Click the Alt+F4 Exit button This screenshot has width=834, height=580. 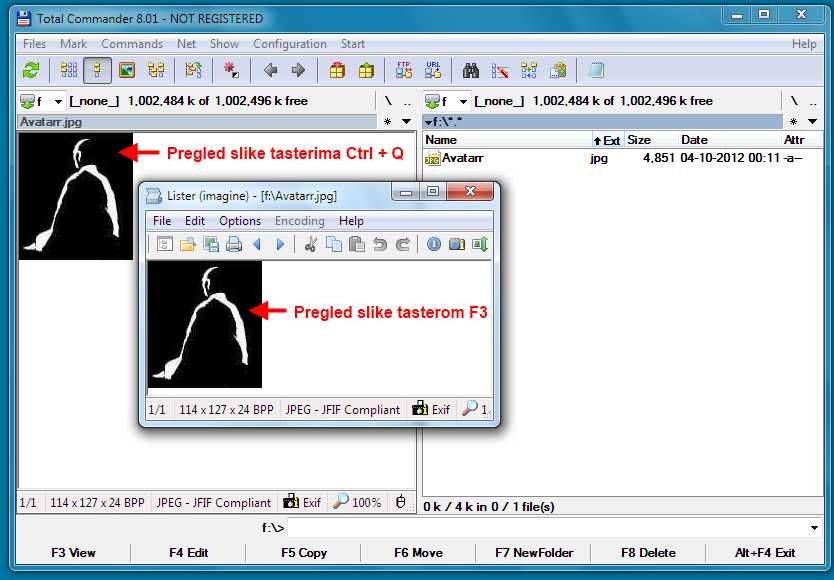[x=765, y=553]
